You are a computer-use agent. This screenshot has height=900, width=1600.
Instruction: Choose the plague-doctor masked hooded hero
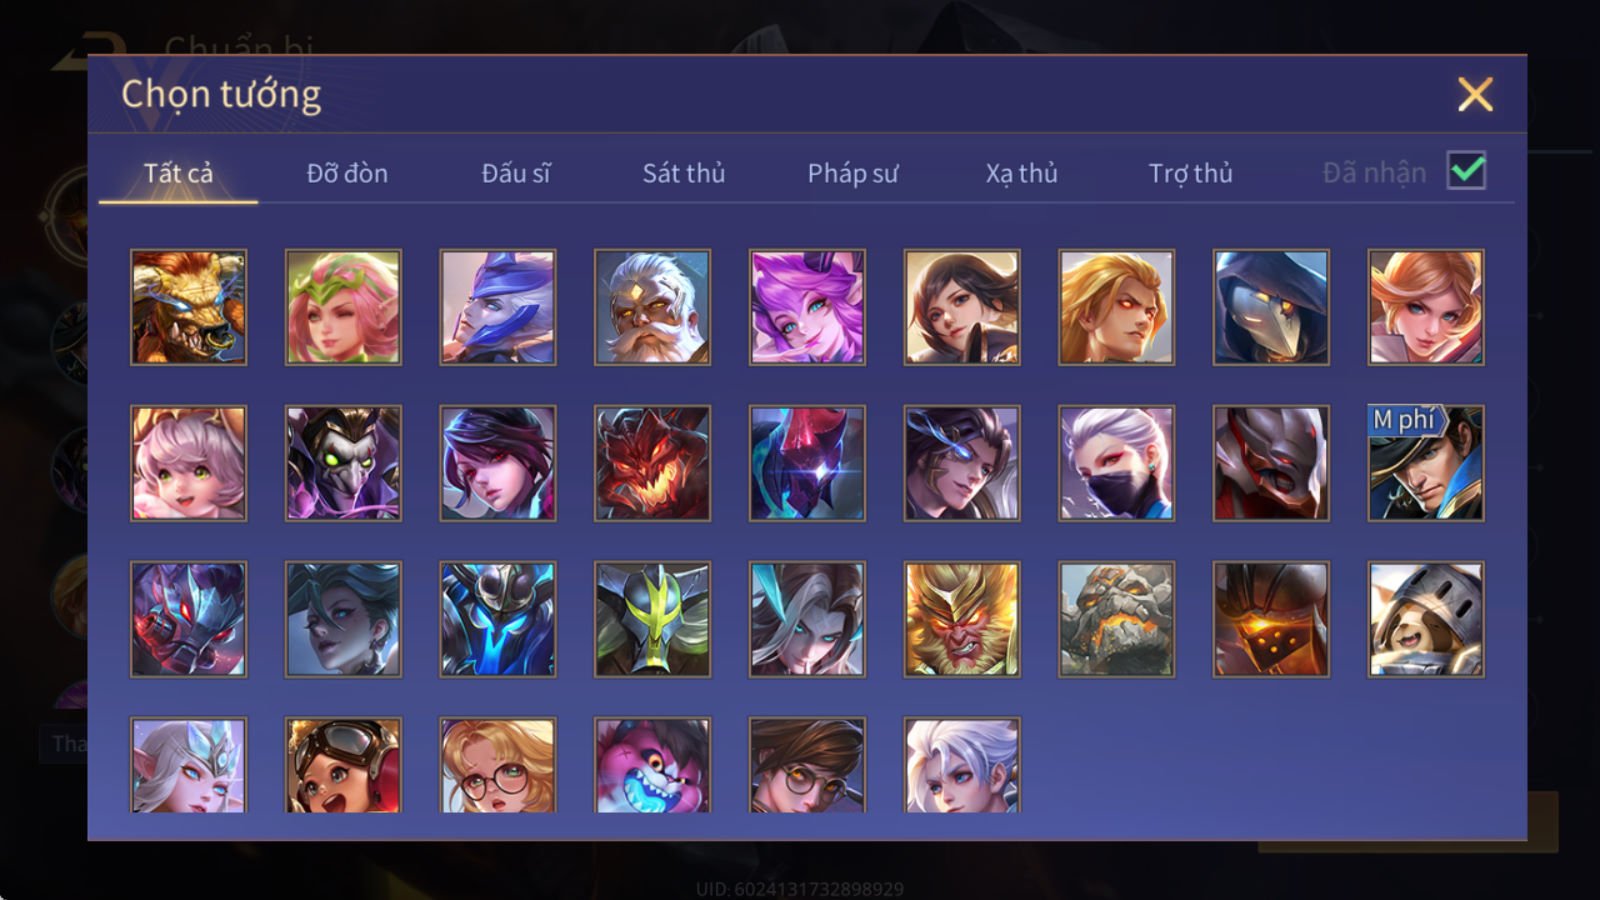point(1271,307)
